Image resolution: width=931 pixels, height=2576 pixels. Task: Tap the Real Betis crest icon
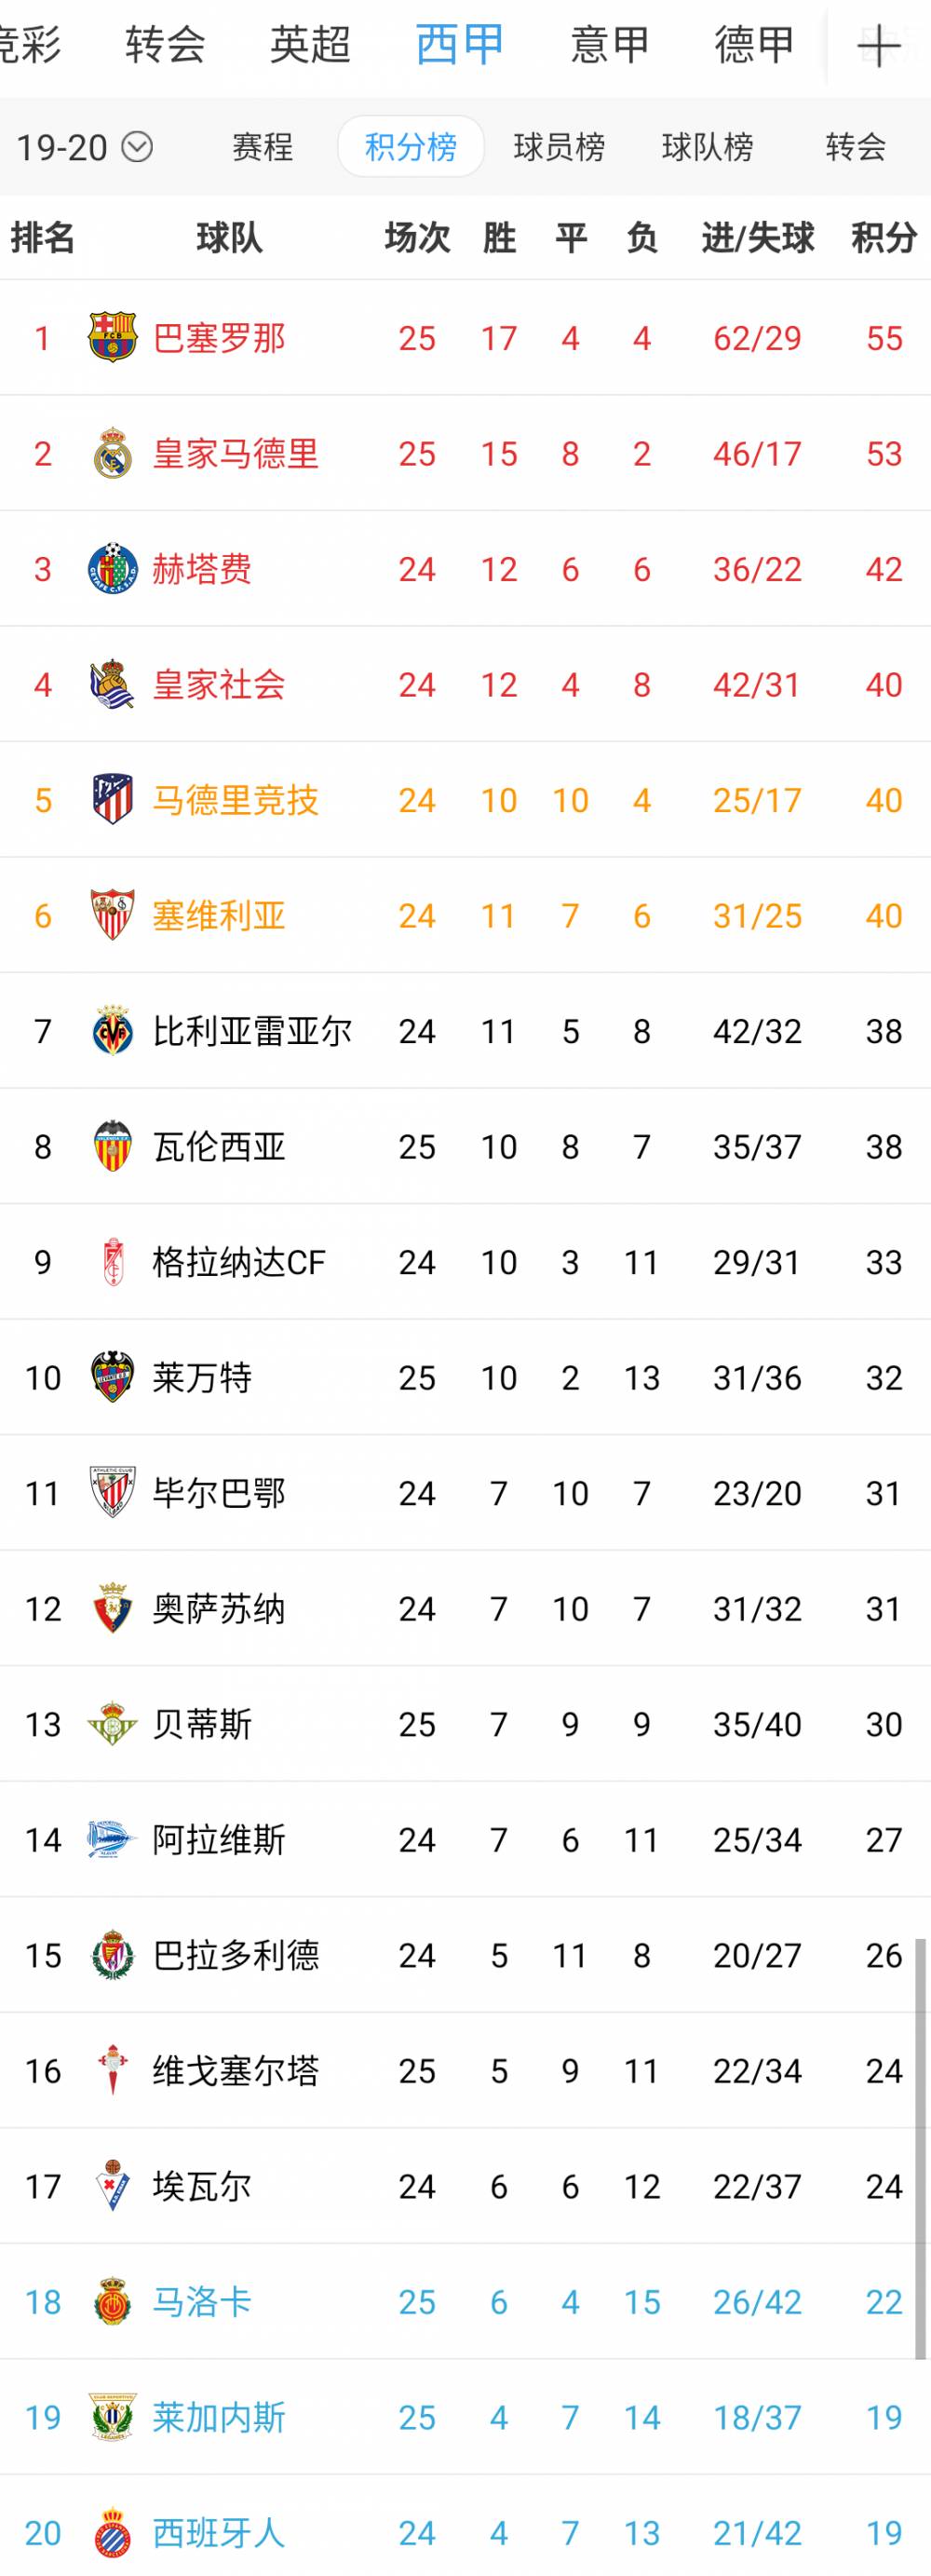(x=112, y=1724)
